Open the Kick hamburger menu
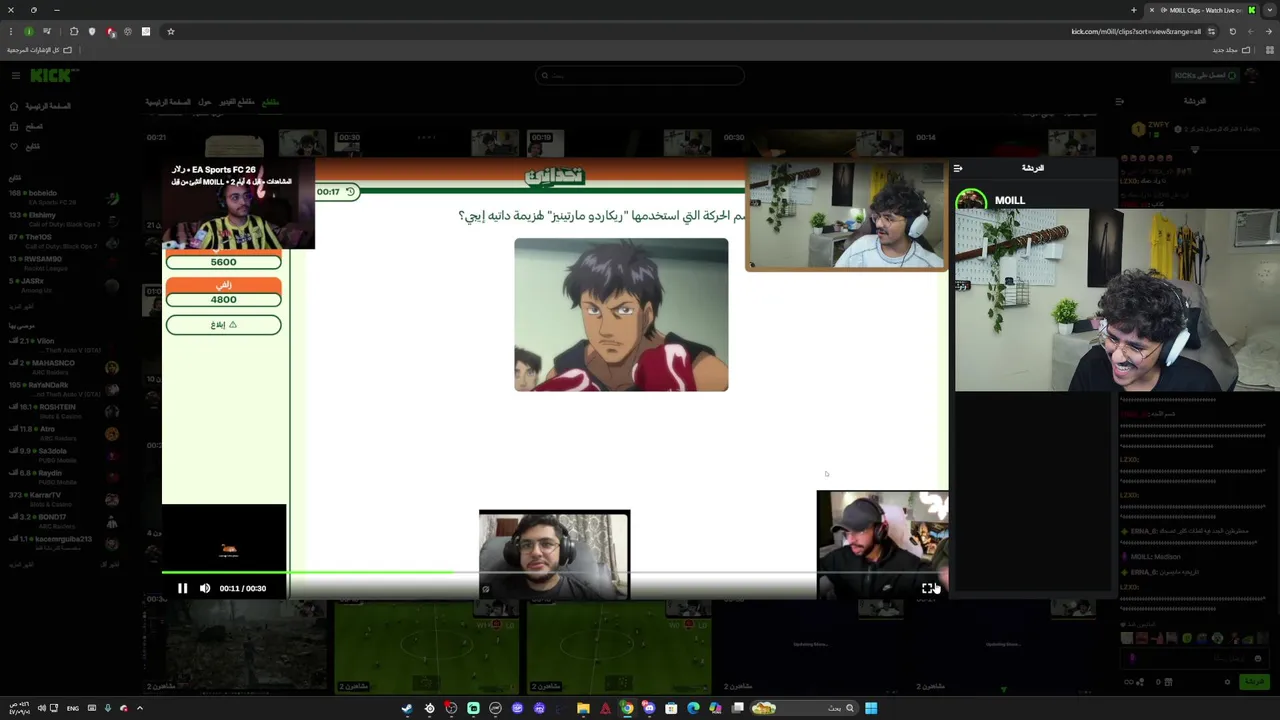The height and width of the screenshot is (720, 1280). tap(16, 76)
